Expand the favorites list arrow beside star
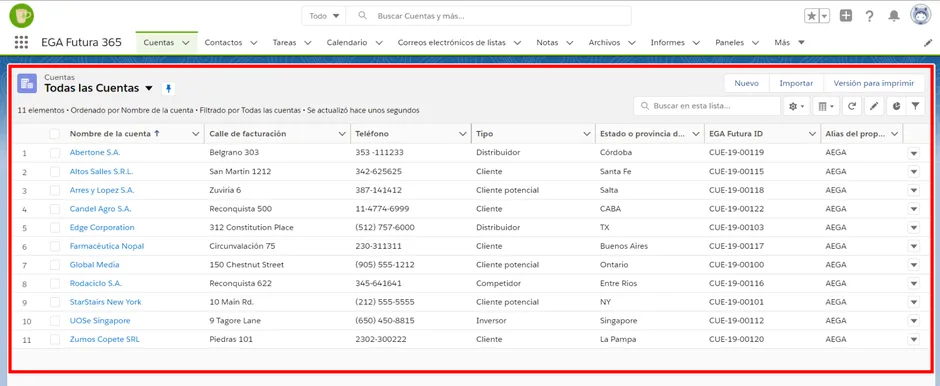 click(824, 16)
